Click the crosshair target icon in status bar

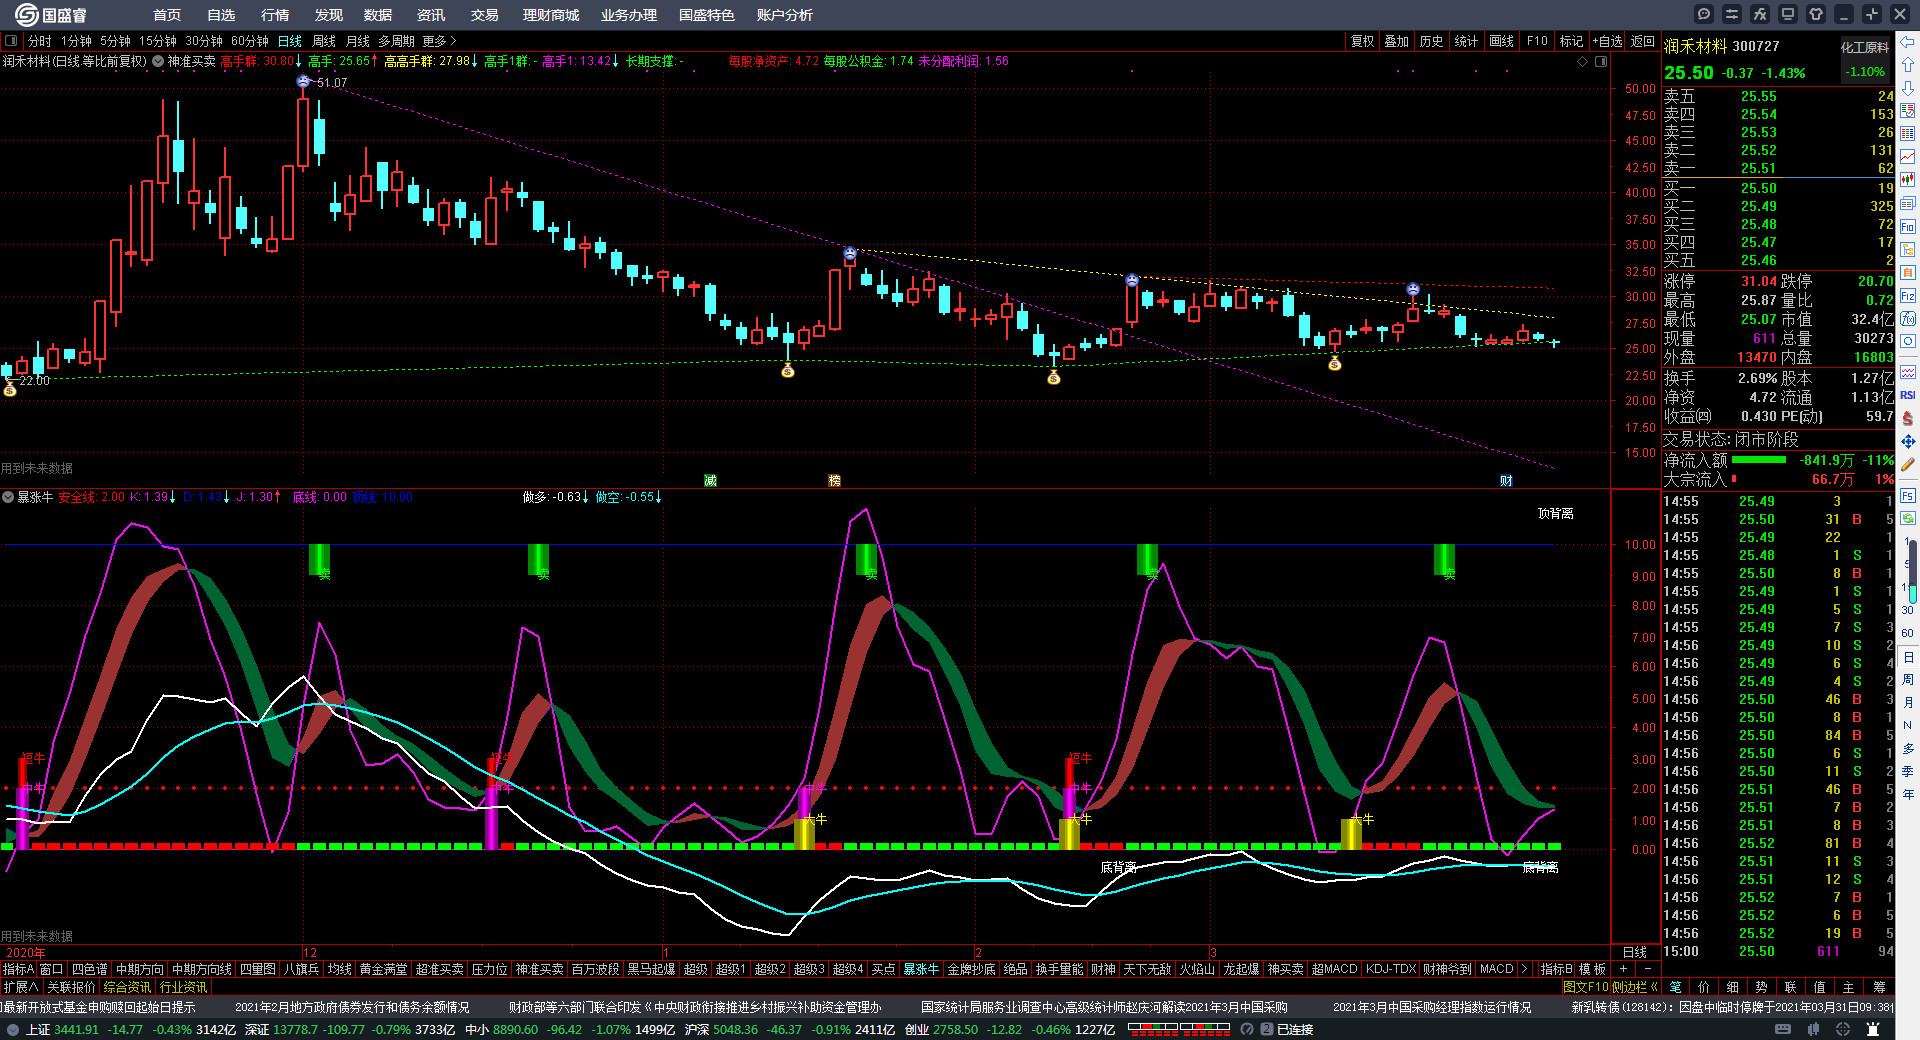click(1845, 1029)
